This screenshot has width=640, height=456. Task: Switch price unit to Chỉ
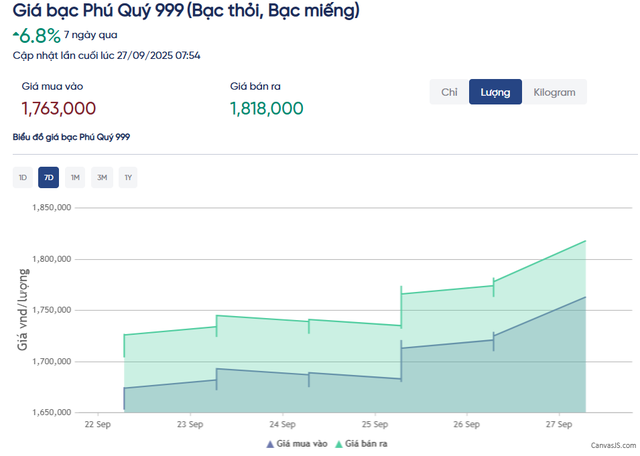click(449, 93)
